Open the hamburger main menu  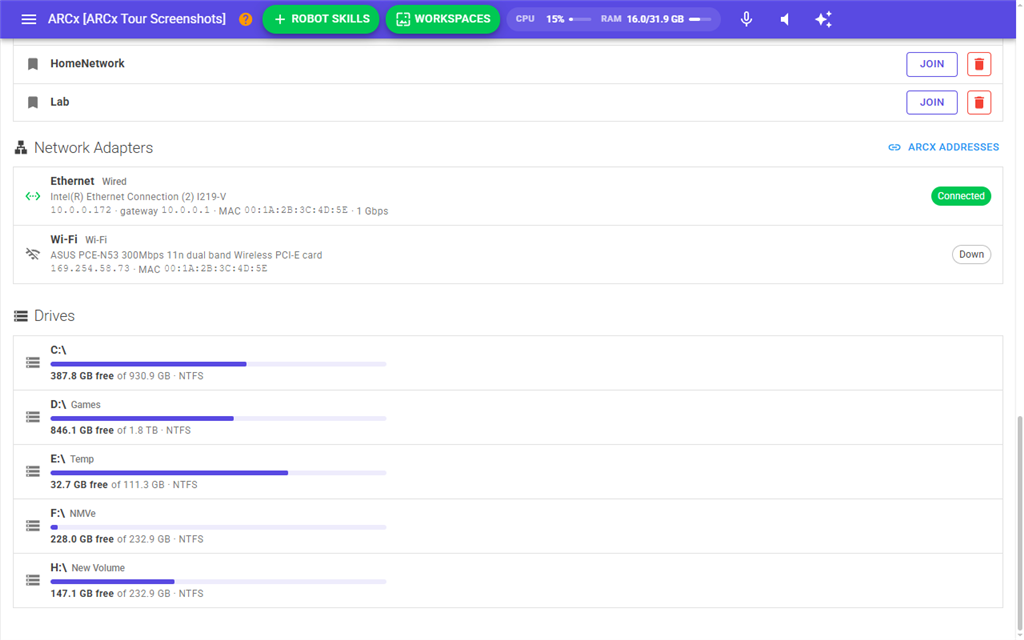[x=29, y=19]
